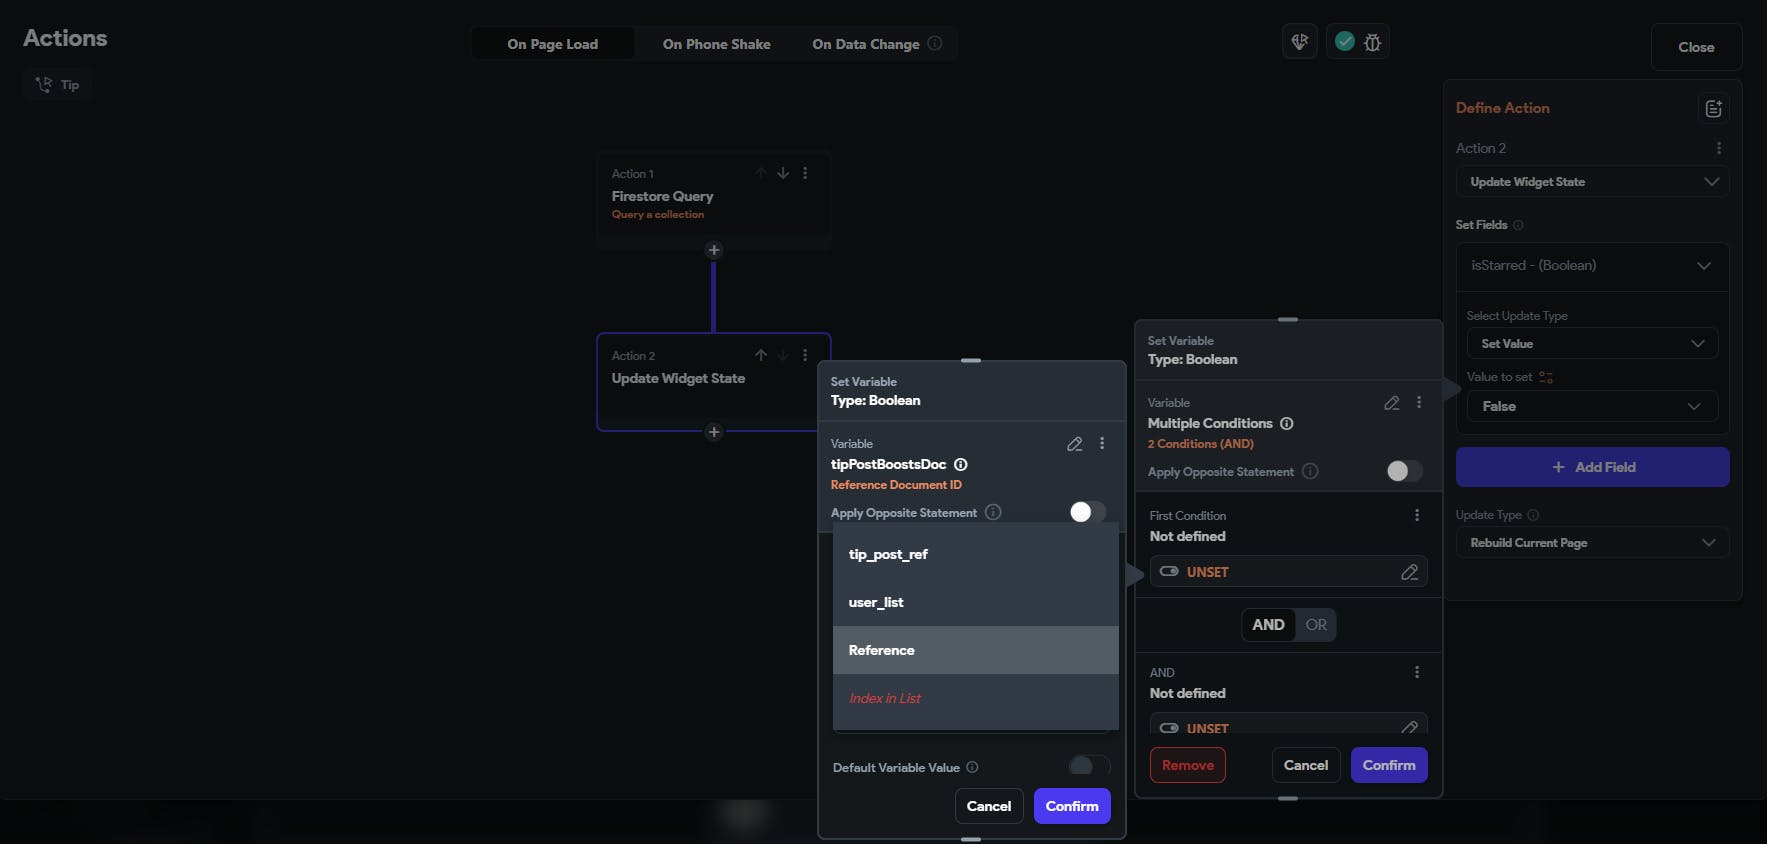Toggle Apply Opposite Statement for Multiple Conditions
1767x844 pixels.
click(x=1405, y=471)
